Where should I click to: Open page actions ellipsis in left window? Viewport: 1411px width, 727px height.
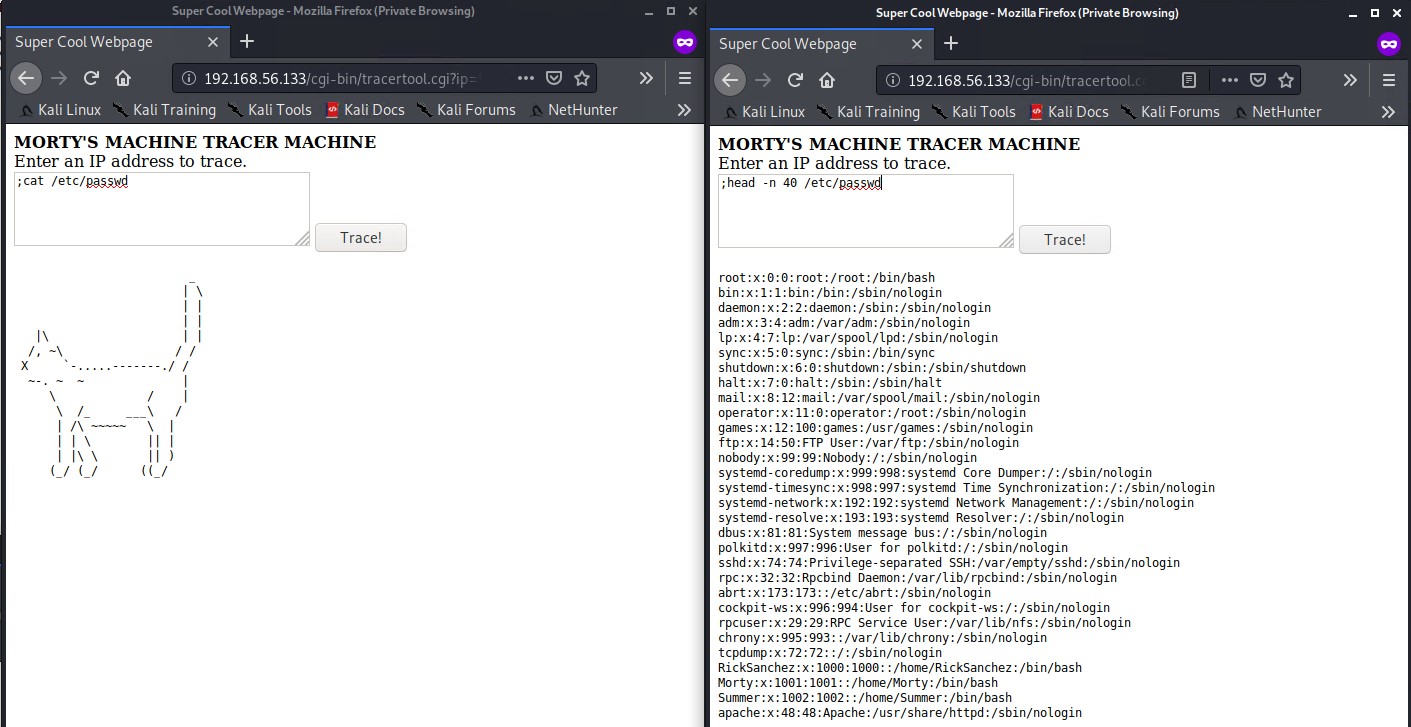click(x=526, y=78)
